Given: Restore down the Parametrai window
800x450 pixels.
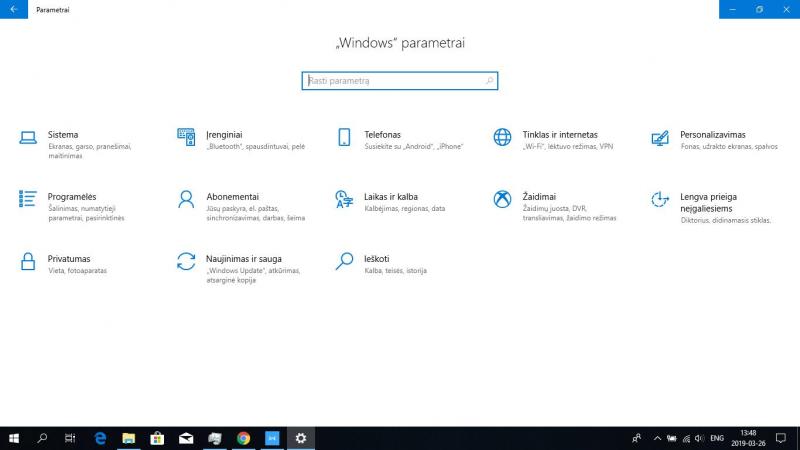Looking at the screenshot, I should click(759, 9).
